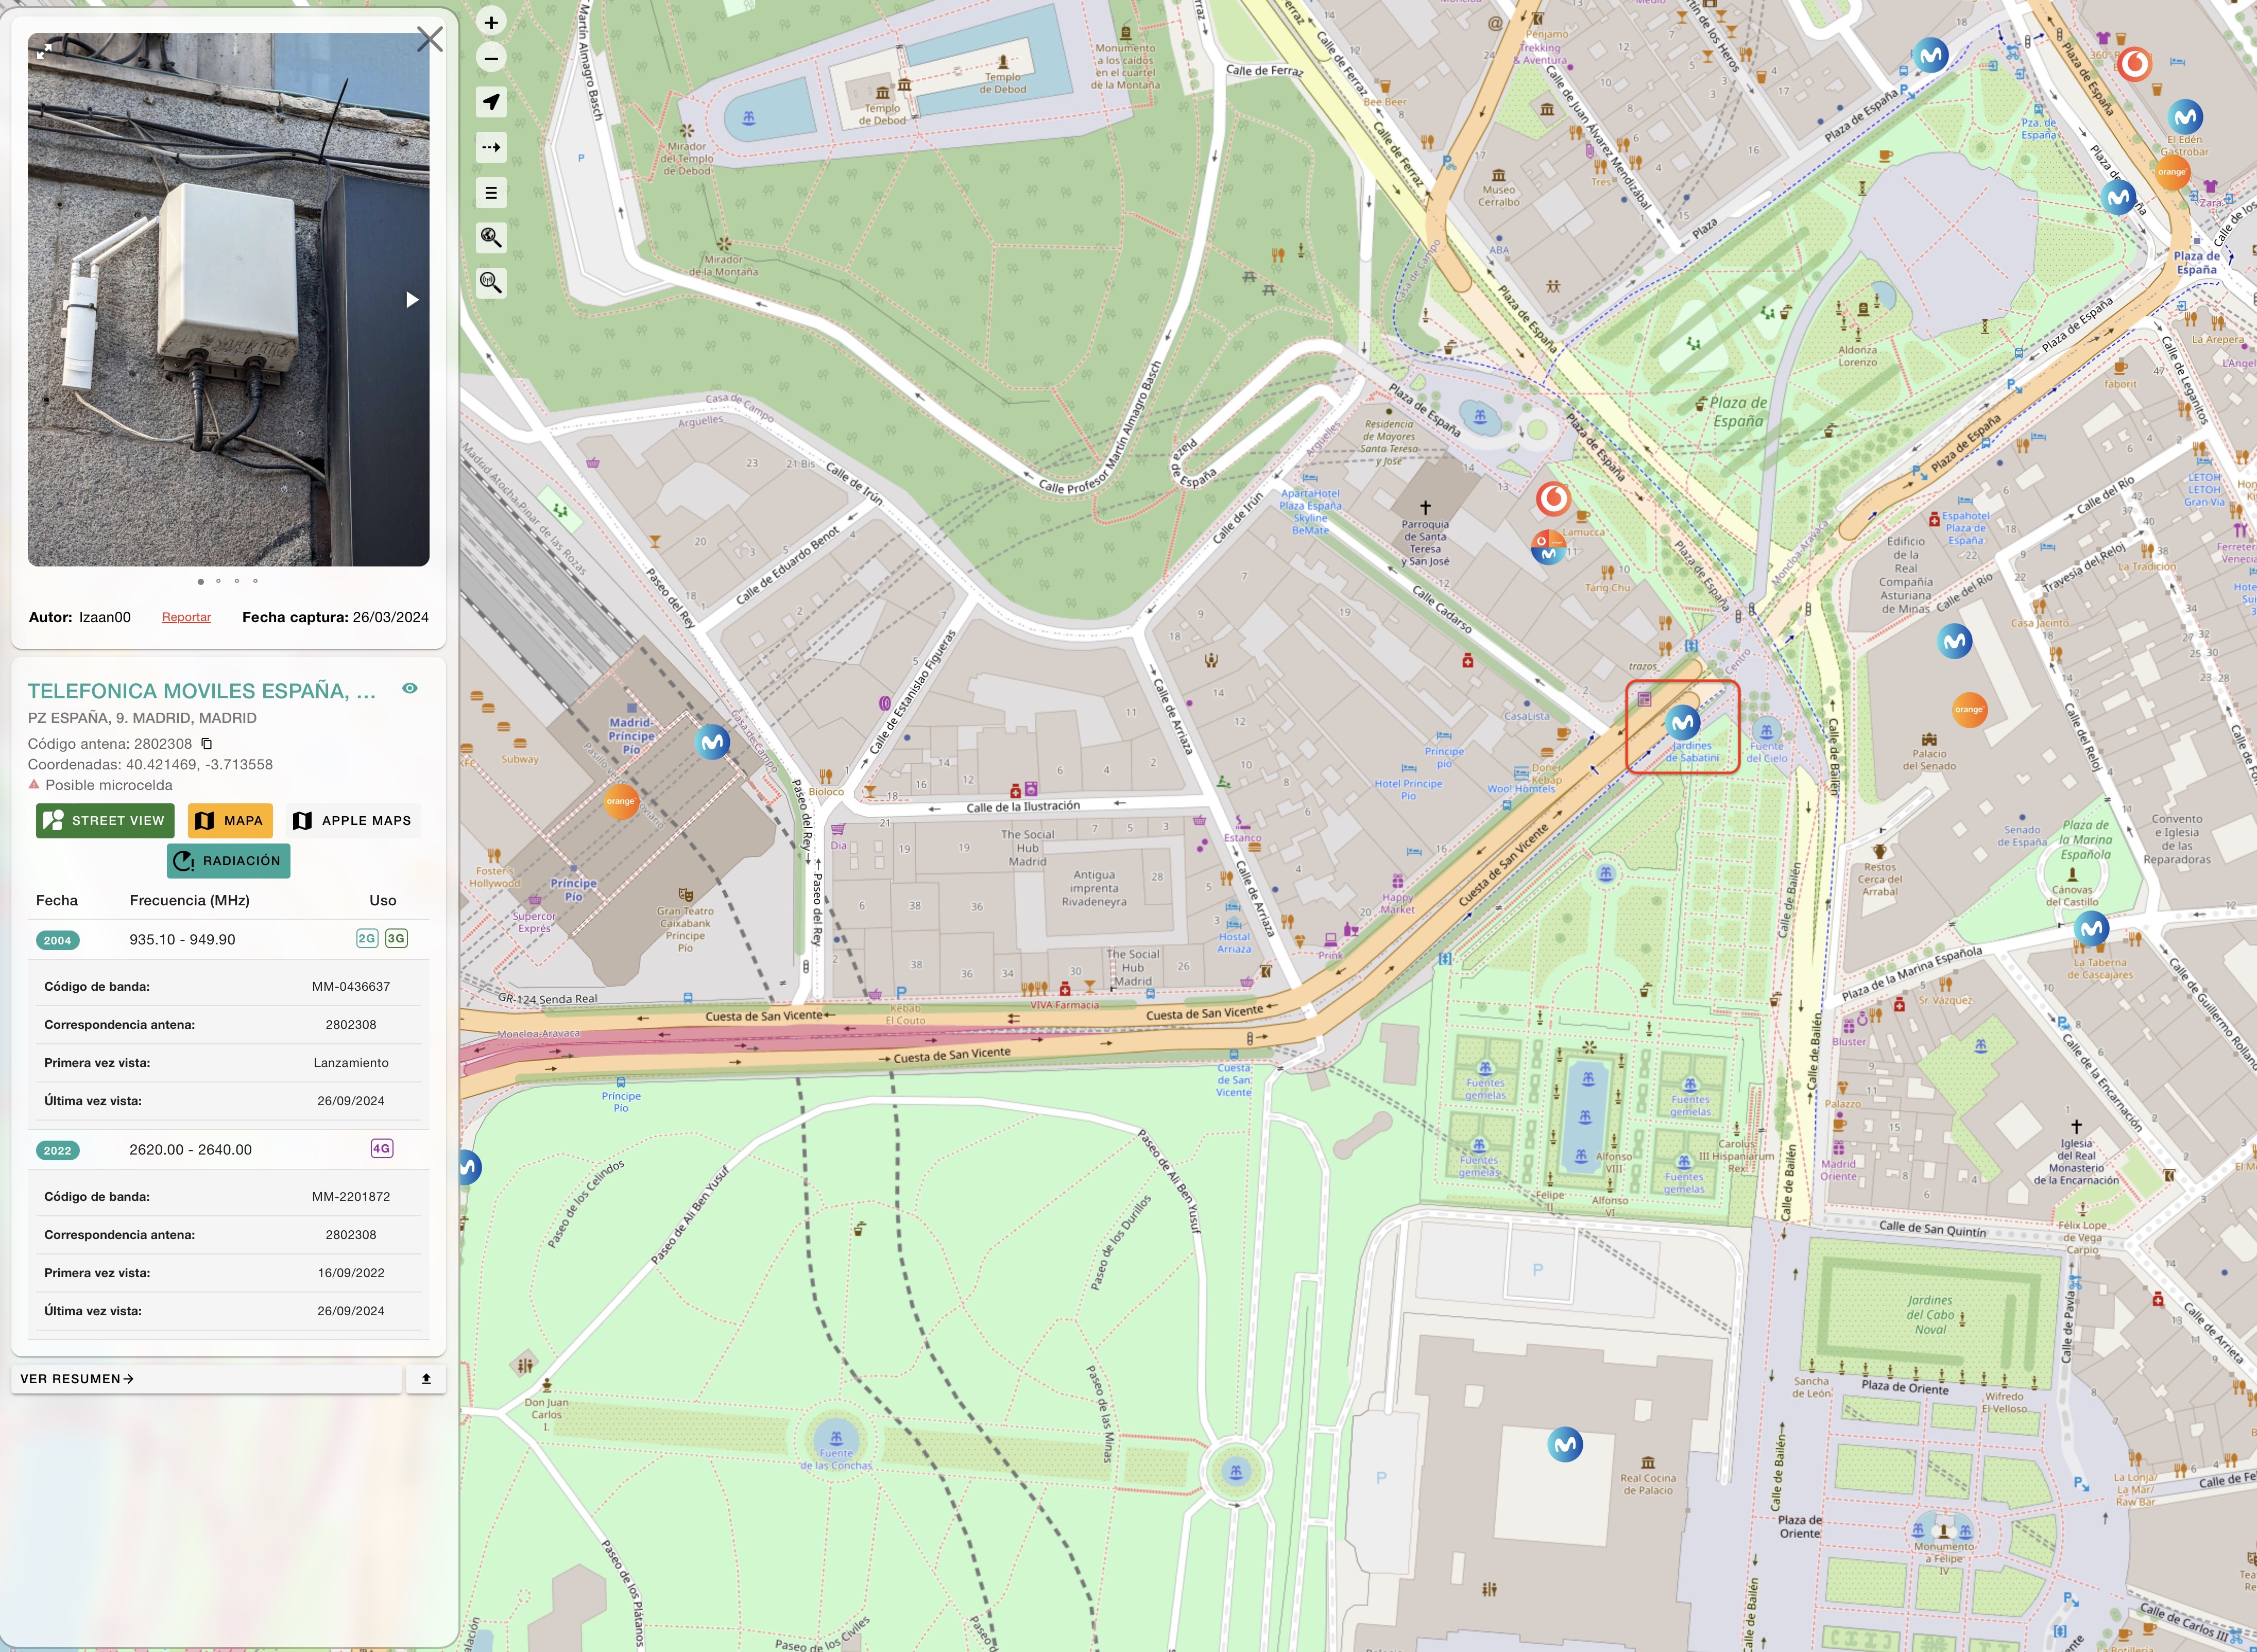This screenshot has width=2257, height=1652.
Task: Open Street View for this antenna
Action: [x=105, y=821]
